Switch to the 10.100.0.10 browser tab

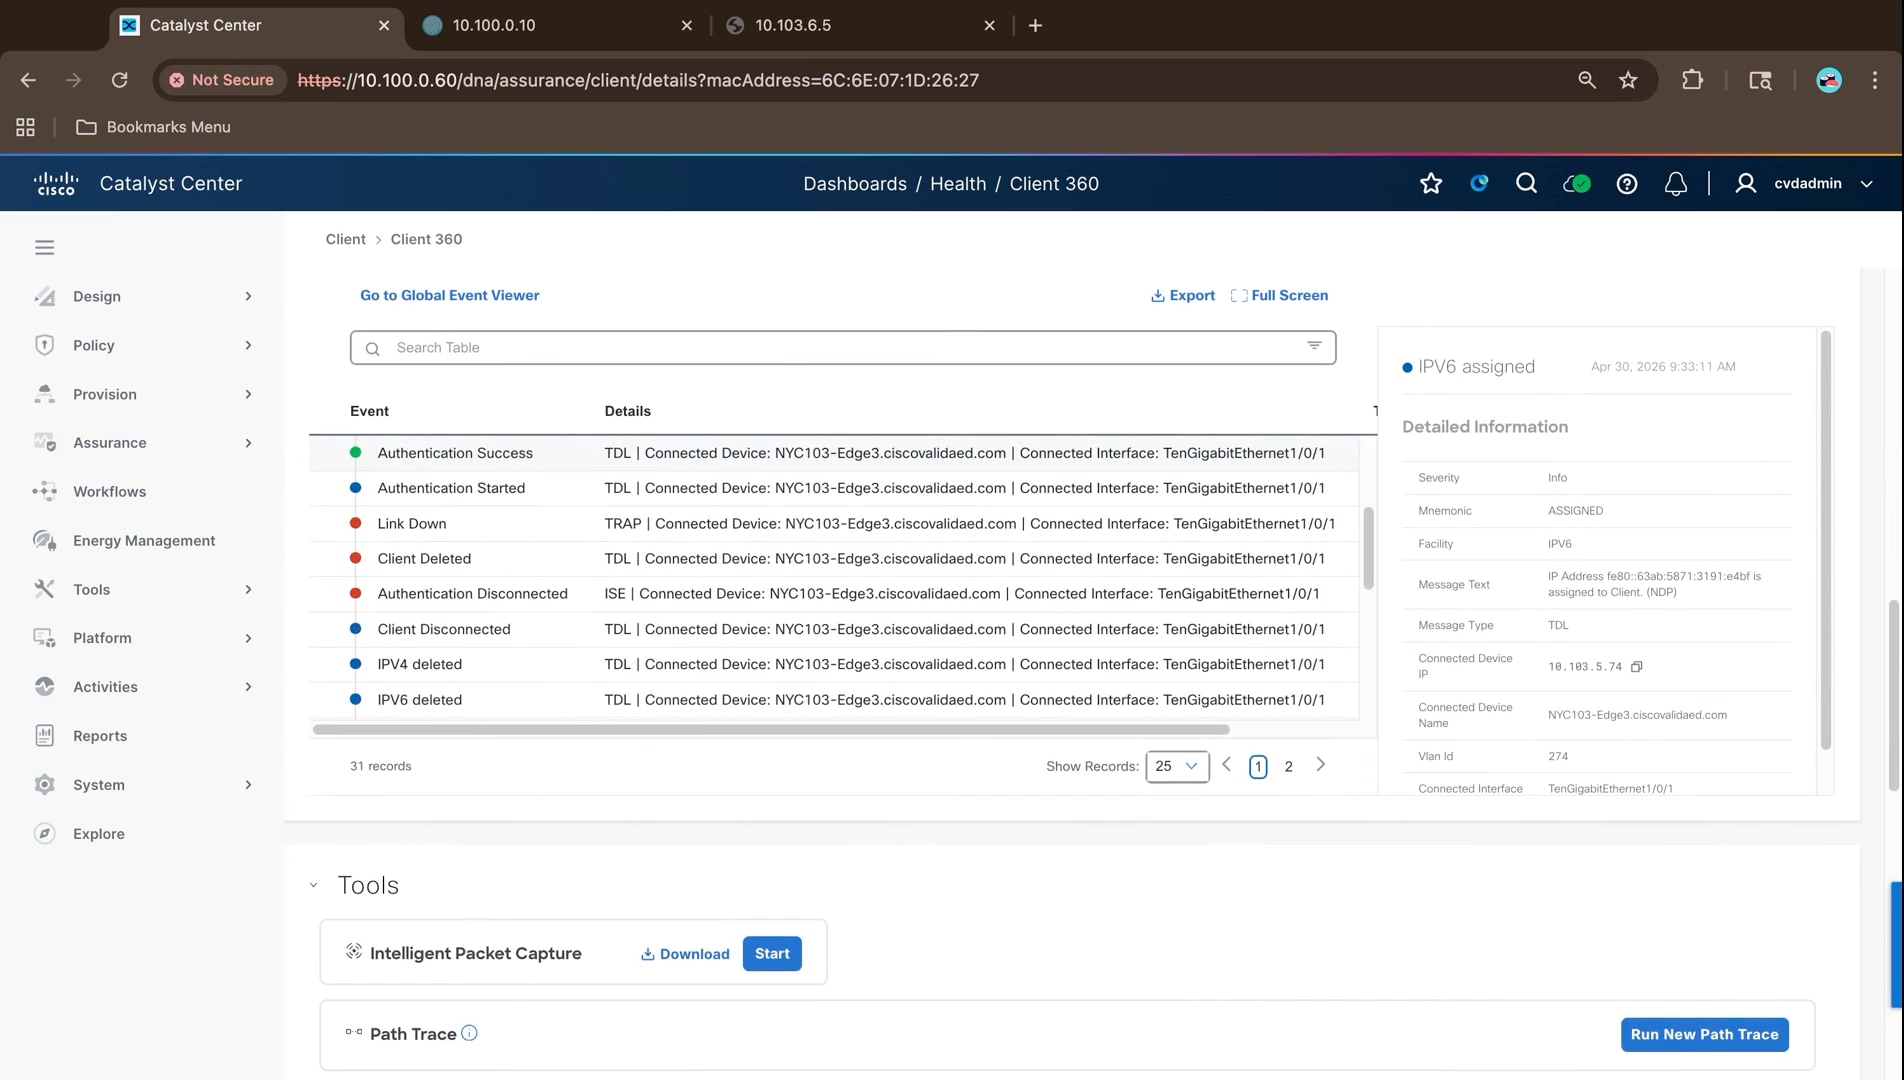coord(557,25)
